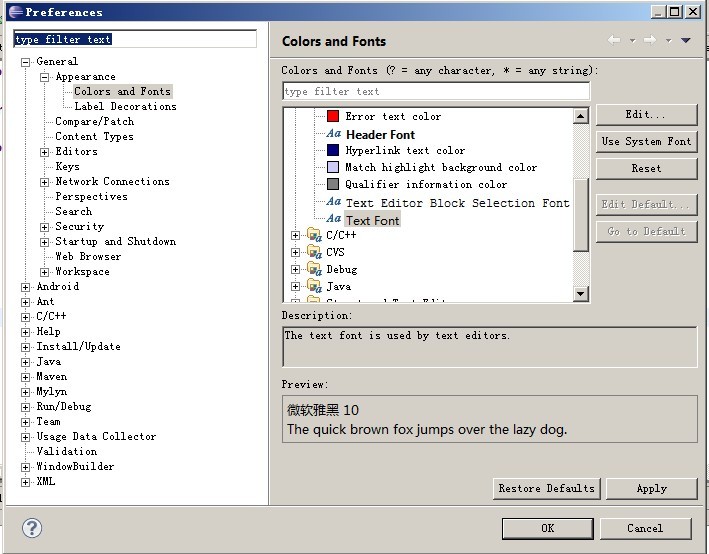The height and width of the screenshot is (554, 709).
Task: Select Match highlight background color entry
Action: click(x=441, y=167)
